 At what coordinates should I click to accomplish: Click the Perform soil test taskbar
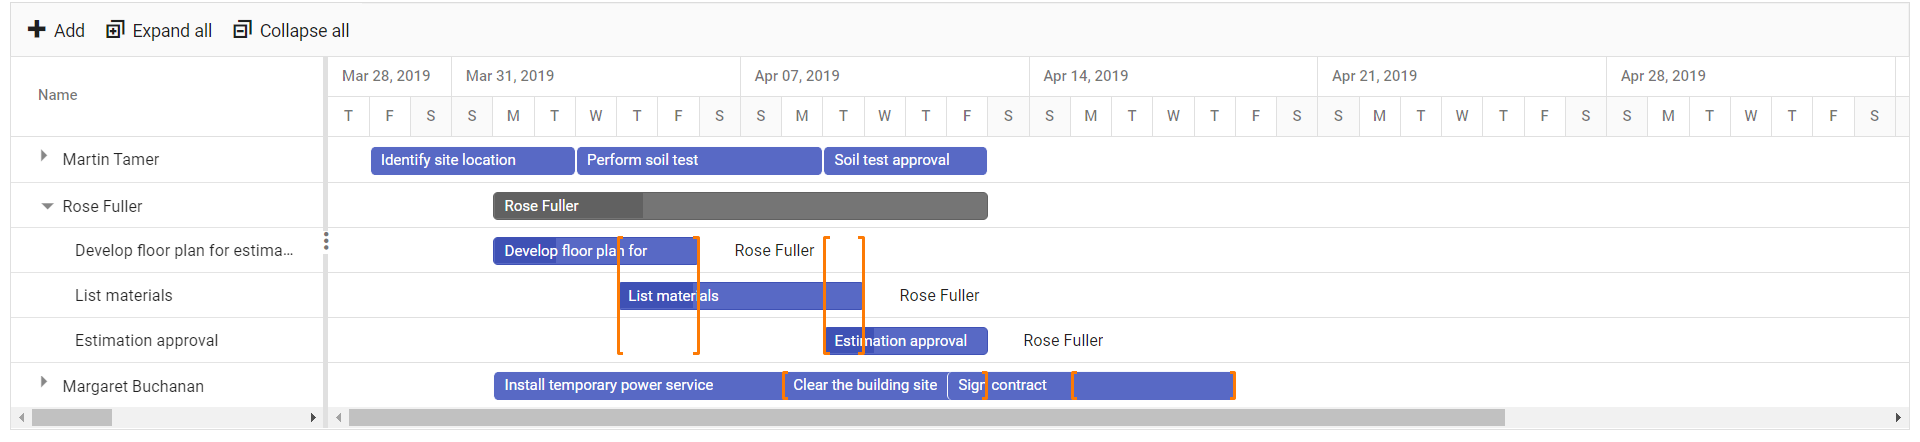[x=699, y=161]
